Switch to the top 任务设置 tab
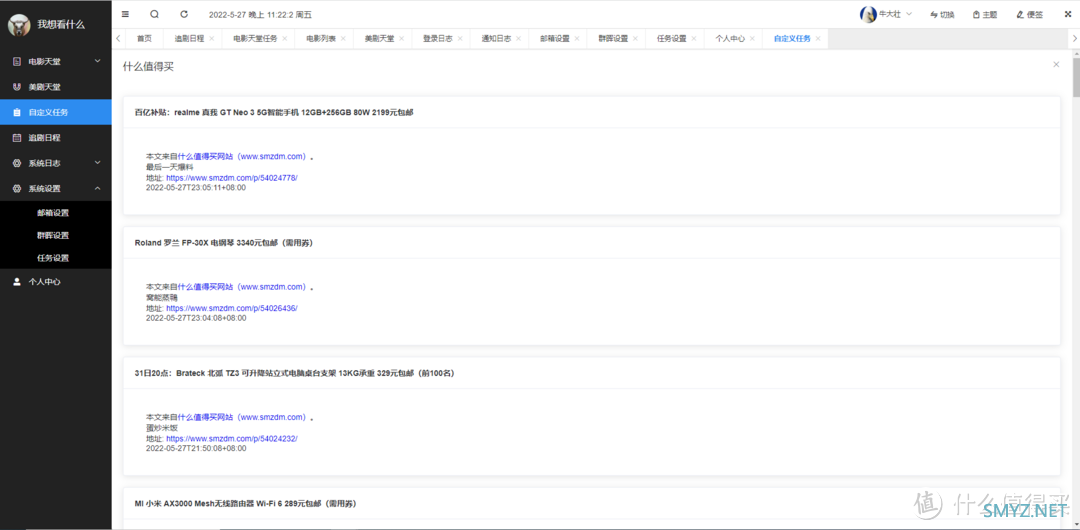 672,39
